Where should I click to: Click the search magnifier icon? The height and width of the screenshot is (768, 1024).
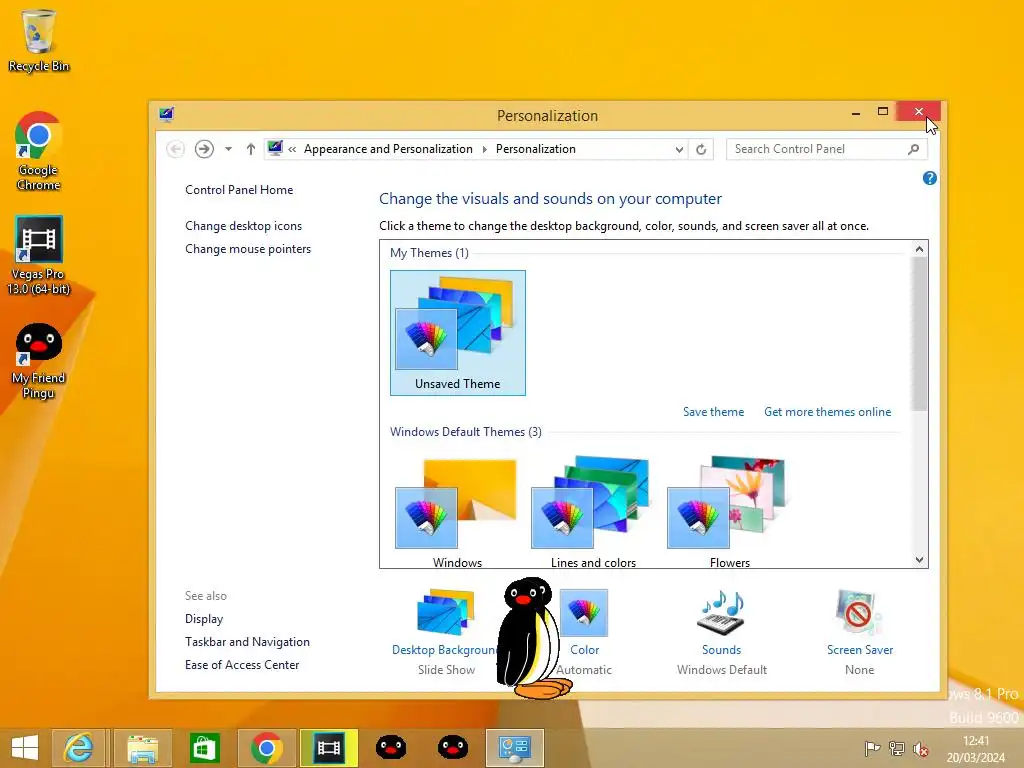click(914, 150)
